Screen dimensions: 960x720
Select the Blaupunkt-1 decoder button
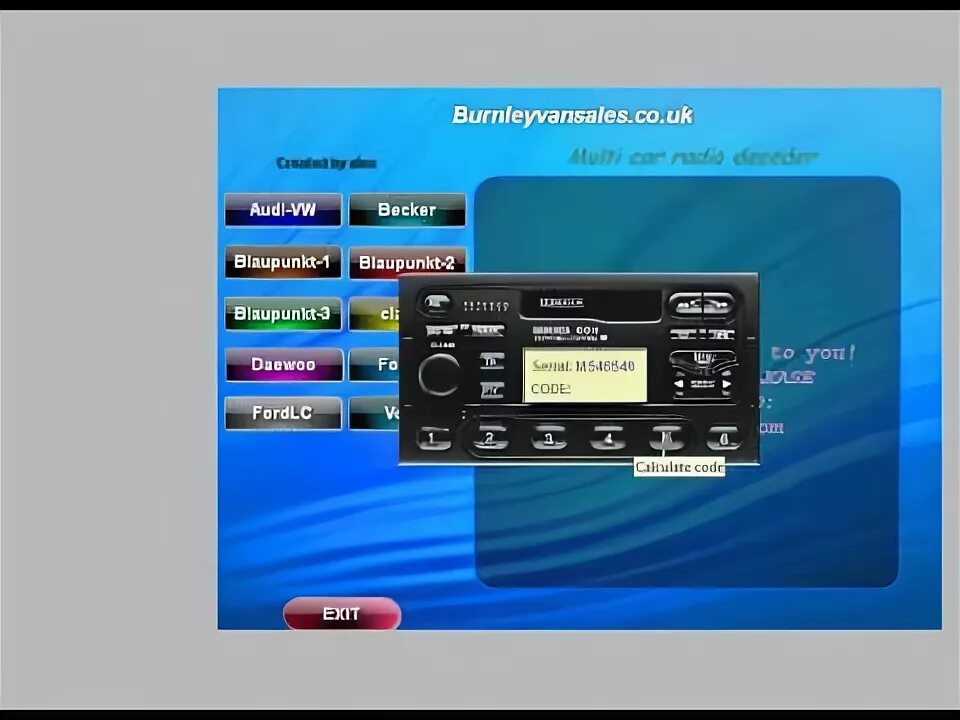(x=283, y=262)
